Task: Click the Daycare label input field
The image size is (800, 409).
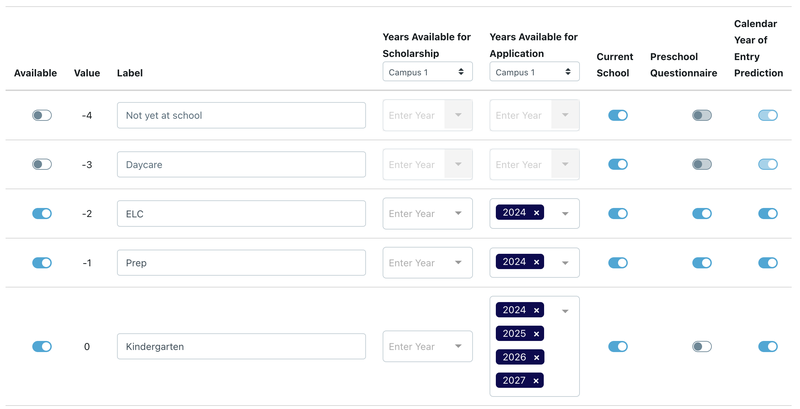Action: pyautogui.click(x=241, y=164)
